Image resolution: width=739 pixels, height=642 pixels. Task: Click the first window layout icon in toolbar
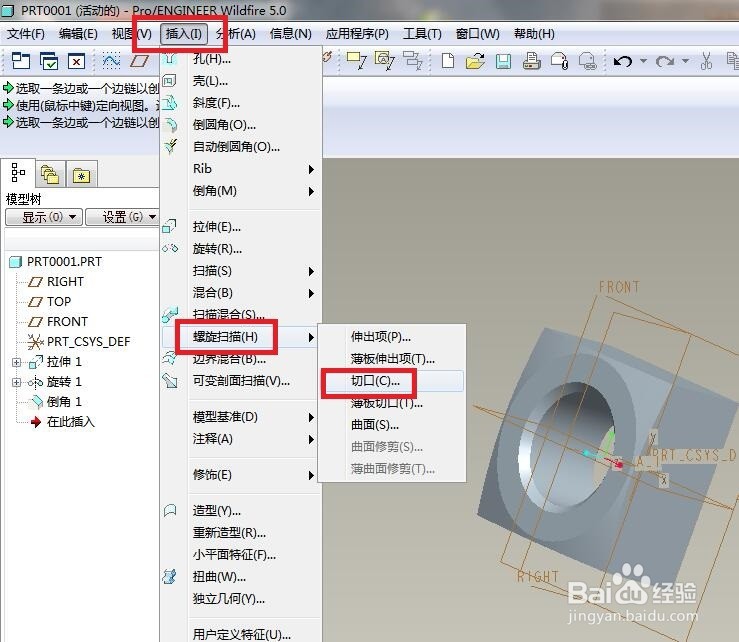21,61
